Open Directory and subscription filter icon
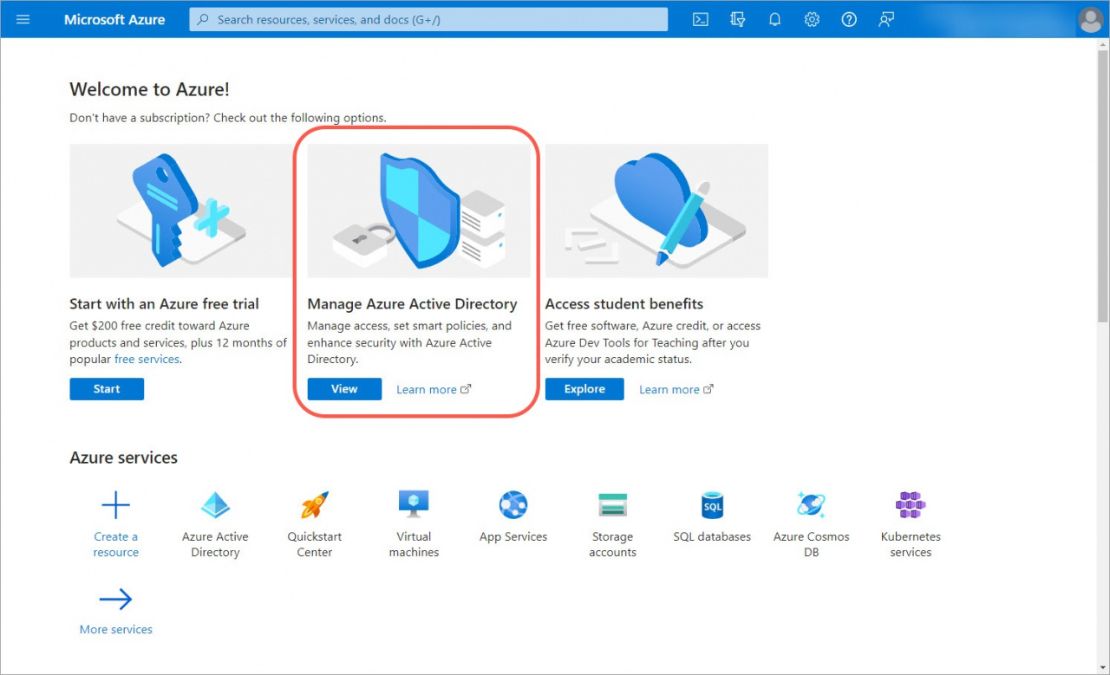1110x675 pixels. [x=738, y=19]
